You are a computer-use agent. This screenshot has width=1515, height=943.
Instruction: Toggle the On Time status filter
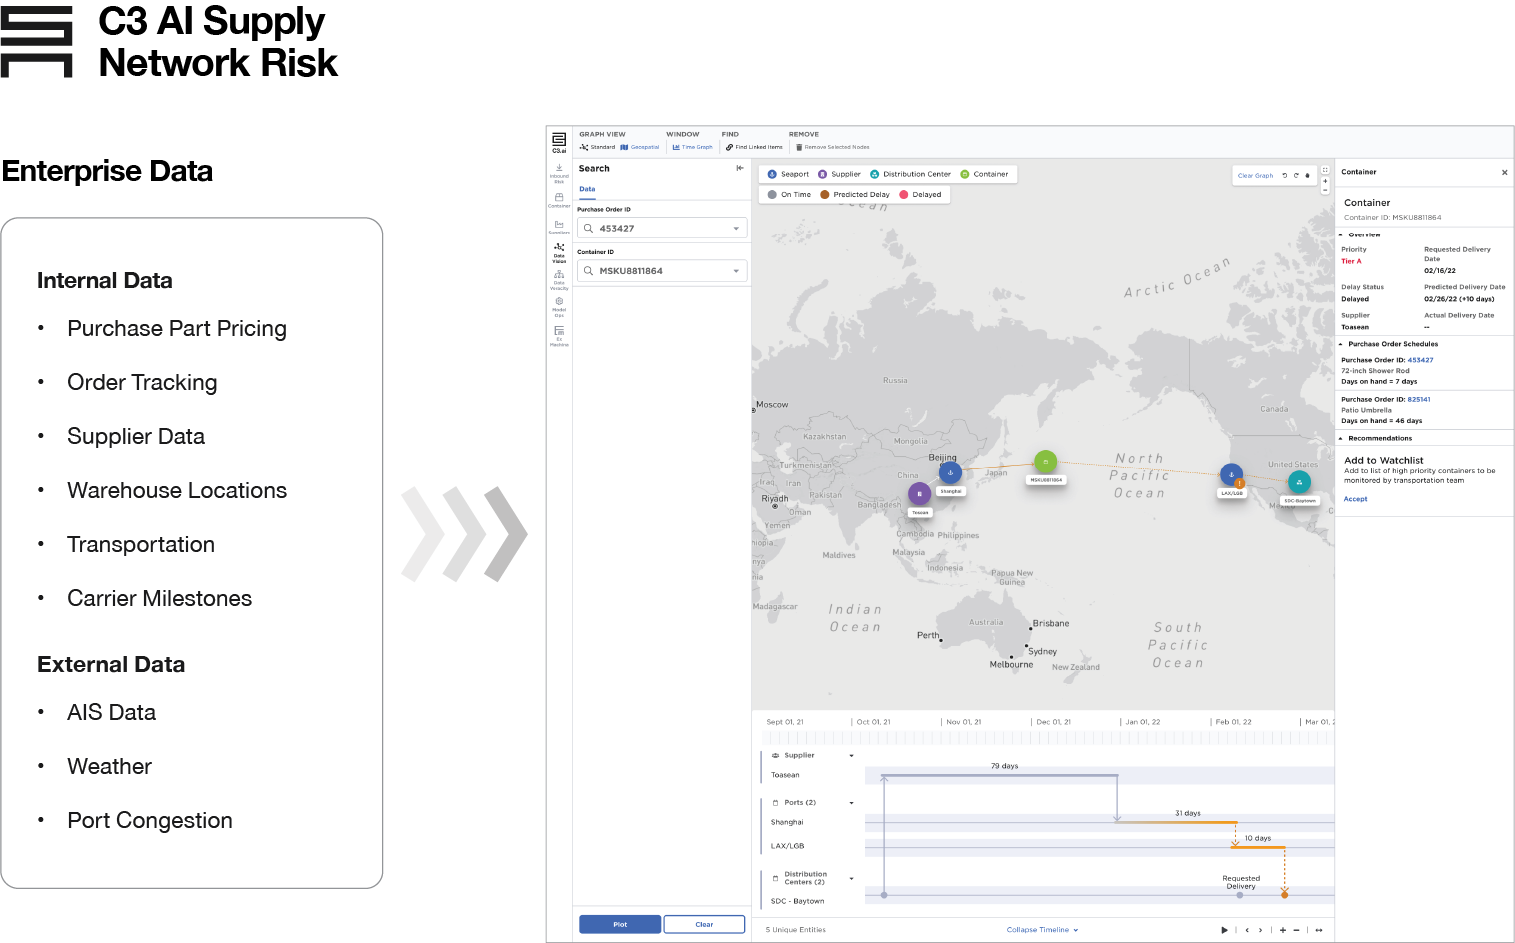coord(789,195)
